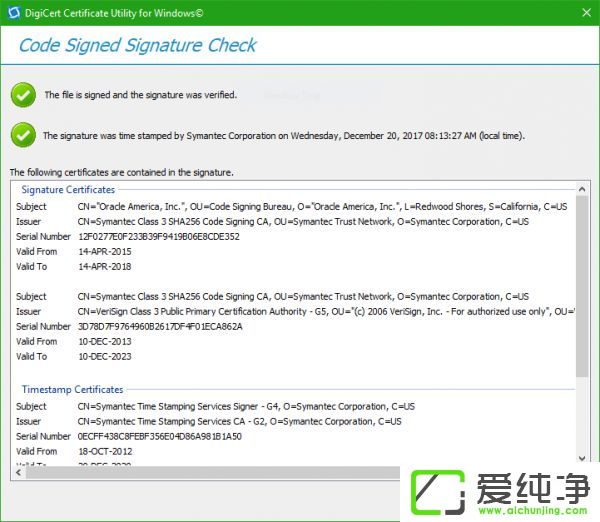Click the Valid To date 14-APR-2018
Image resolution: width=600 pixels, height=522 pixels.
click(x=104, y=267)
